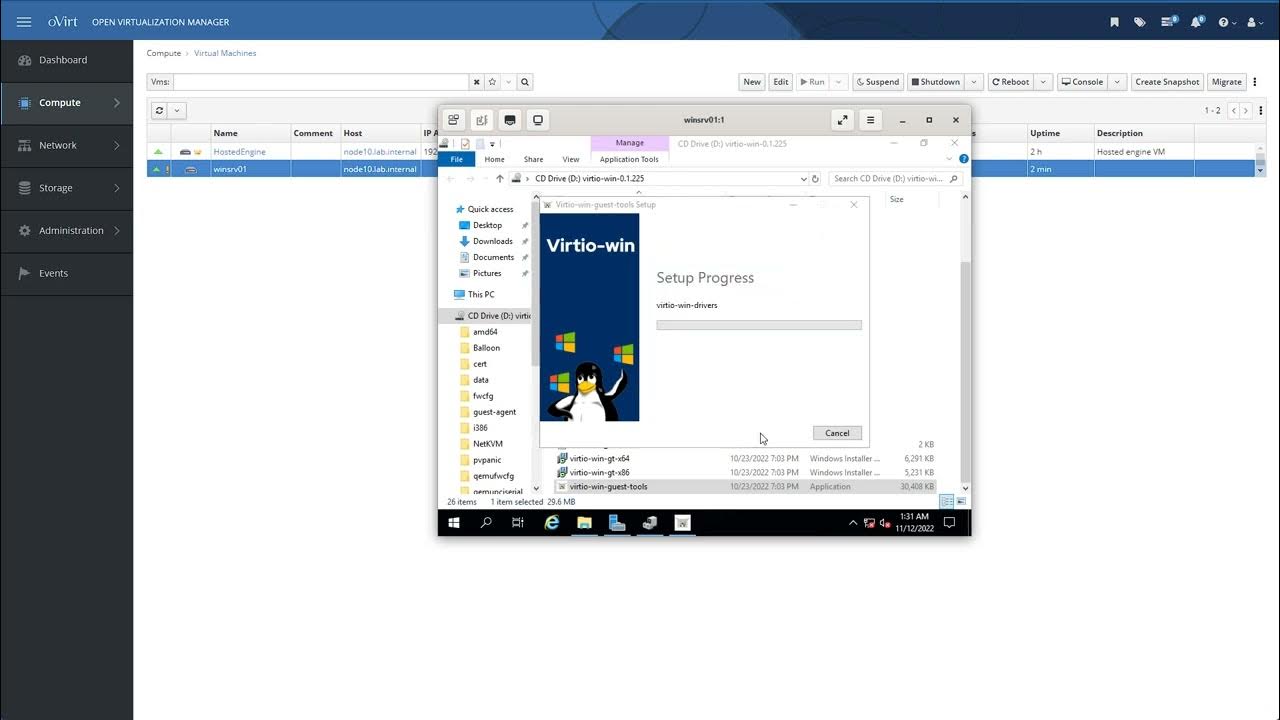Open the Console options dropdown arrow
The height and width of the screenshot is (720, 1280).
point(1118,82)
